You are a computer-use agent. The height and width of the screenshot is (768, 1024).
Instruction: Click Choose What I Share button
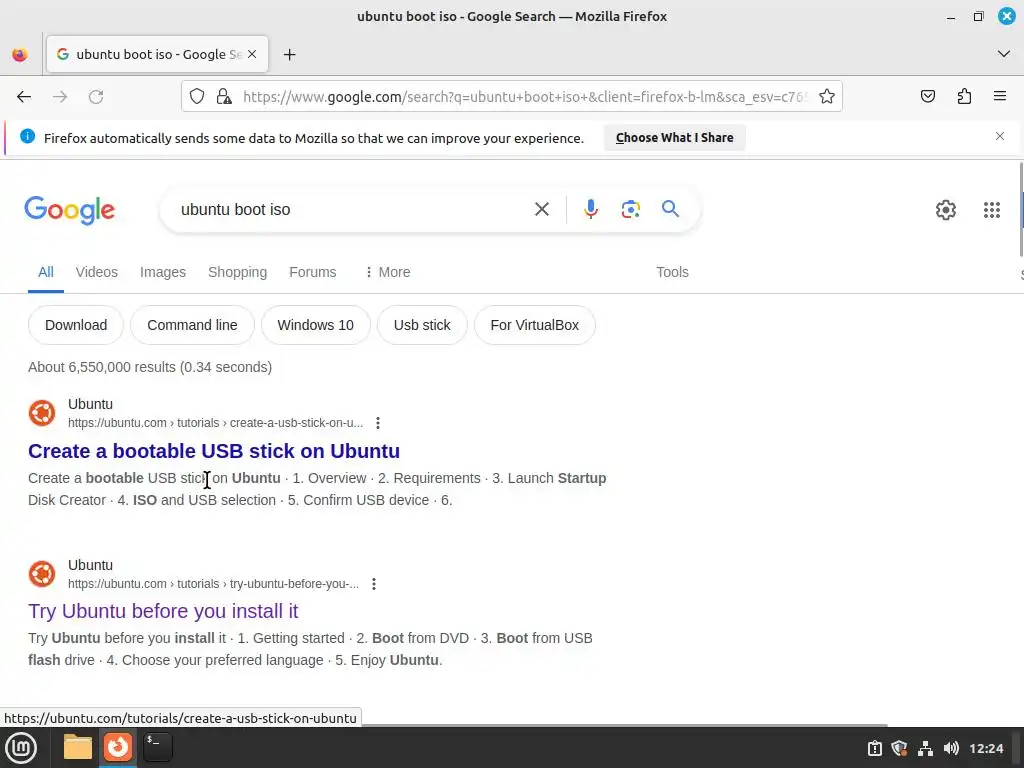[674, 138]
